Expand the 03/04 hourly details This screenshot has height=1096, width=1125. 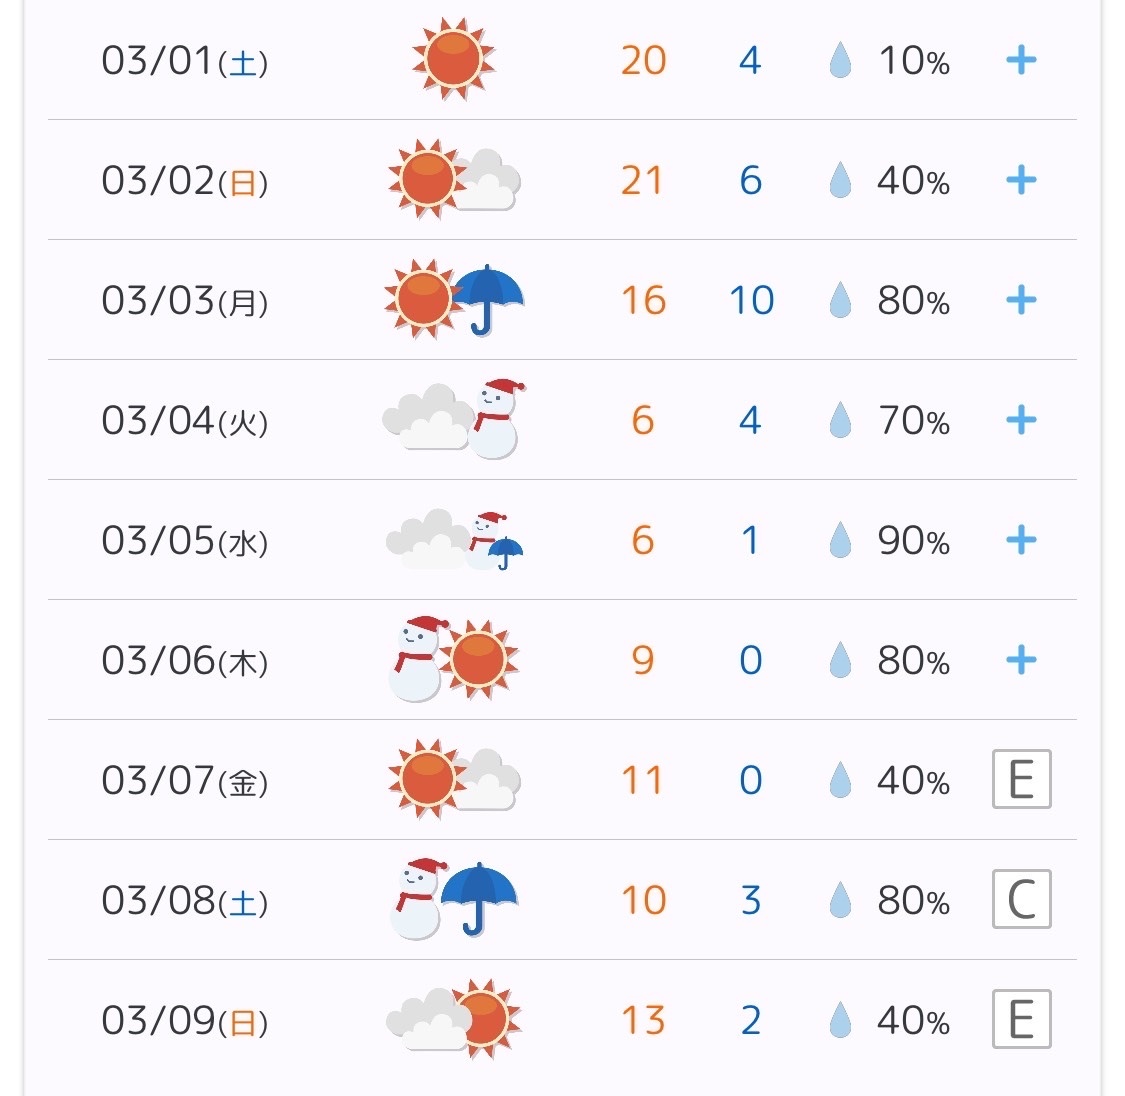tap(1021, 420)
